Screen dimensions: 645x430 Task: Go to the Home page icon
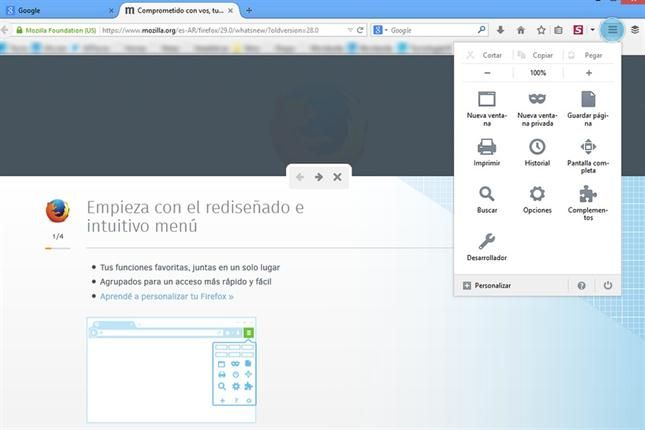tap(521, 30)
